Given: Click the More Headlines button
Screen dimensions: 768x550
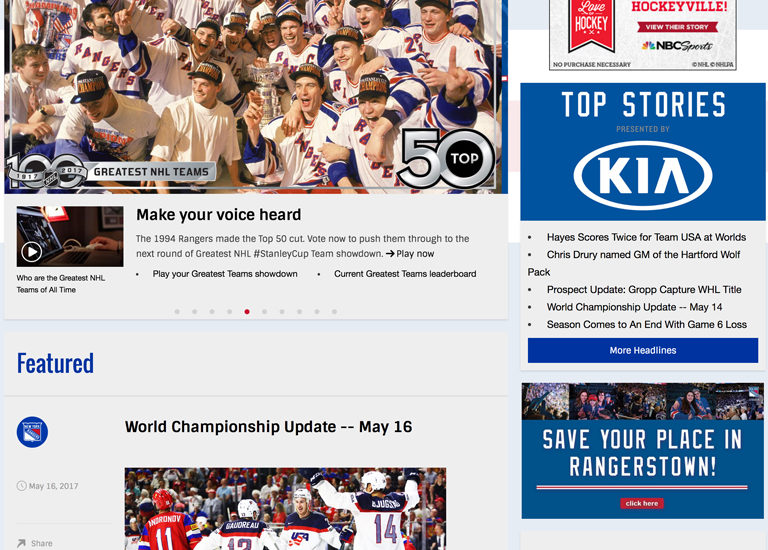Looking at the screenshot, I should [643, 350].
